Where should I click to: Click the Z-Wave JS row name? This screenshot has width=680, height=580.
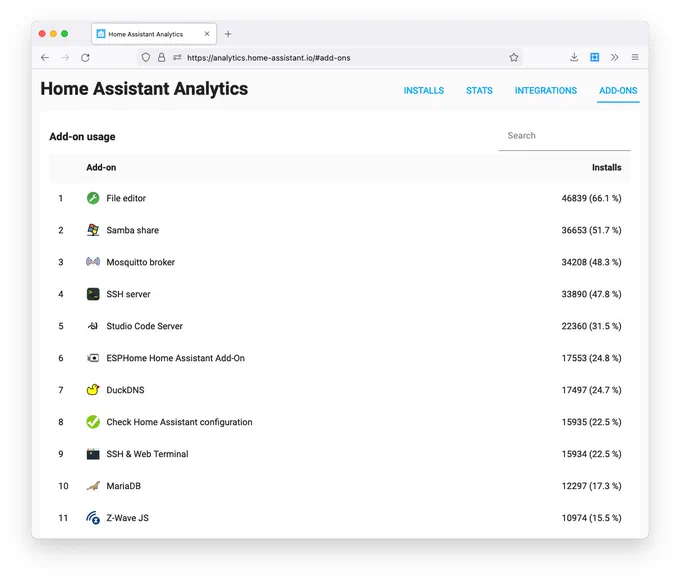(128, 518)
